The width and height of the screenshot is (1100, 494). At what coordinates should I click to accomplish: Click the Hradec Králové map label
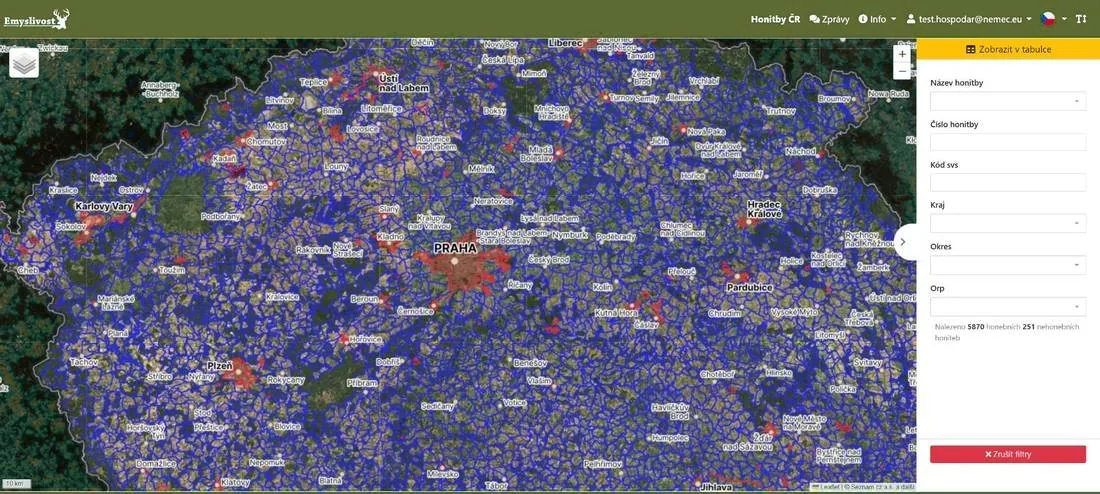click(x=764, y=209)
